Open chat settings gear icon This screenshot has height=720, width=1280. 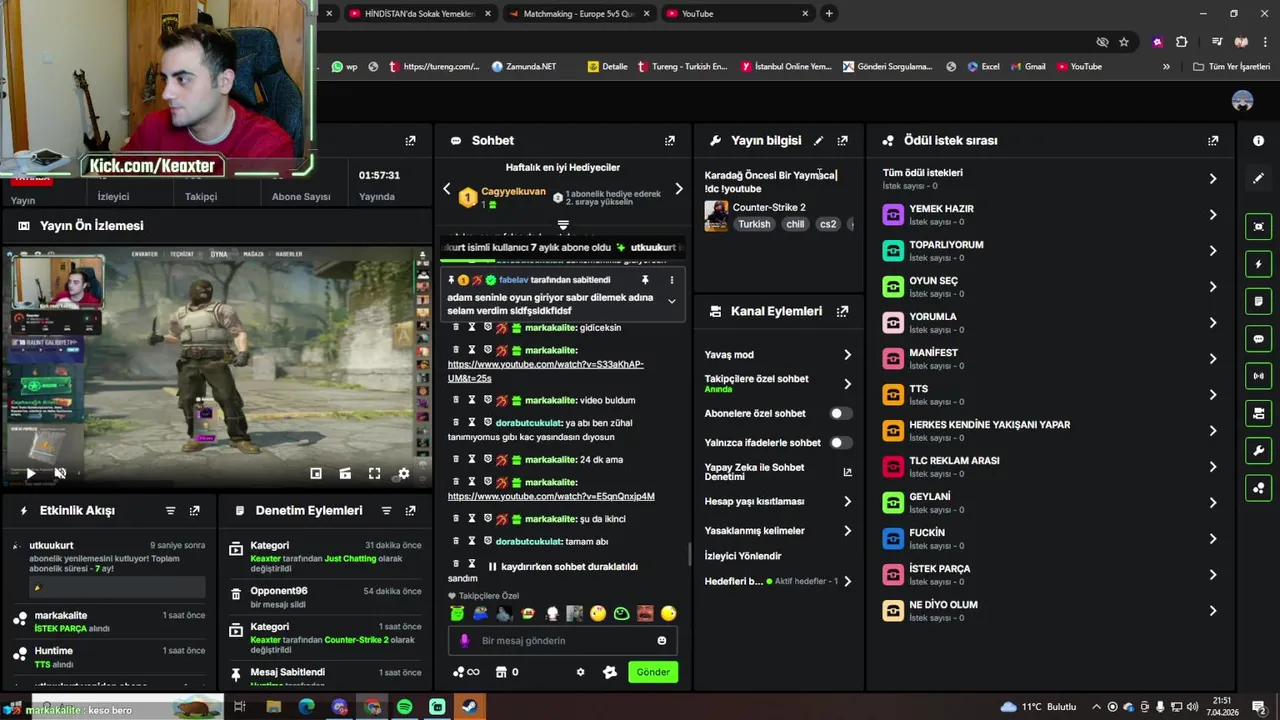coord(580,672)
